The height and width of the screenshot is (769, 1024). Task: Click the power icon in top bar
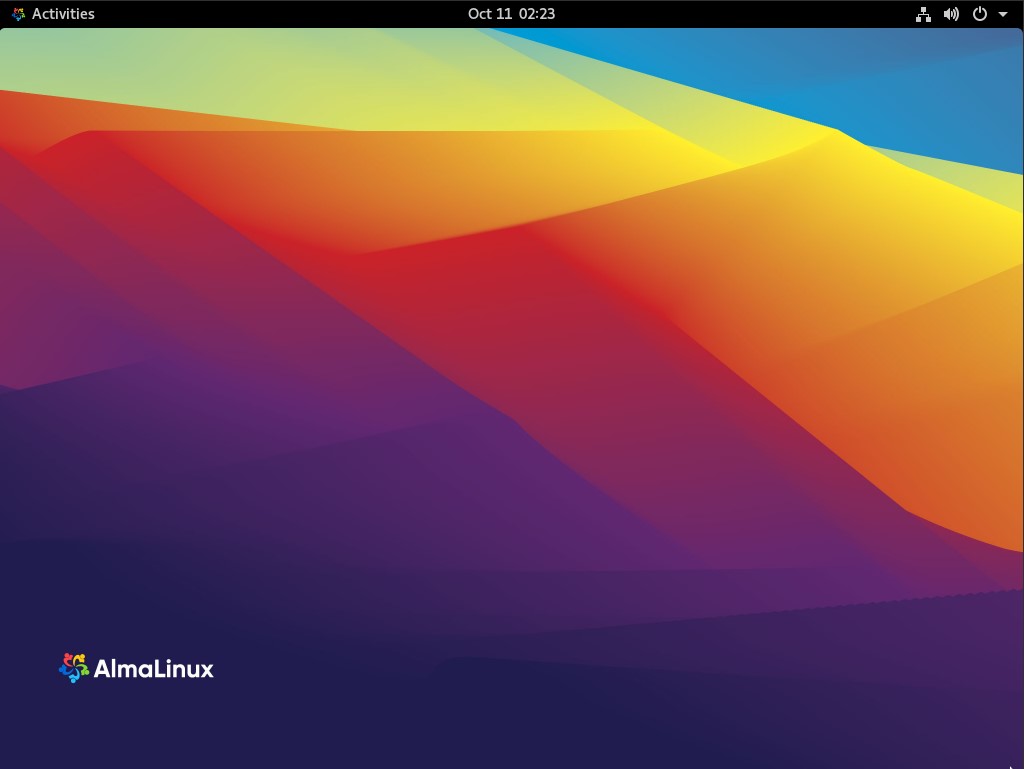click(980, 14)
